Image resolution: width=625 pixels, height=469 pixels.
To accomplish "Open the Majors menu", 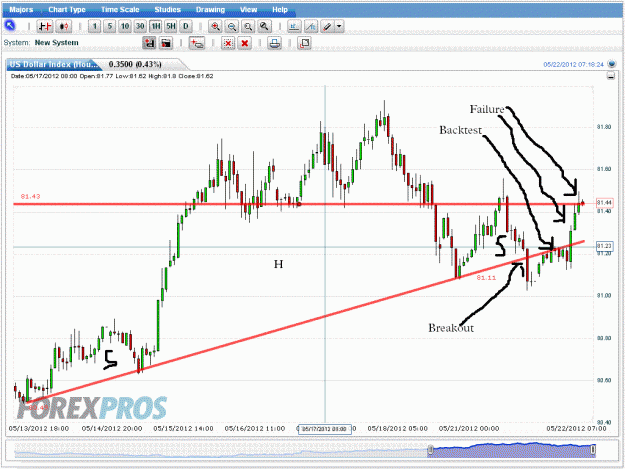I will (22, 10).
